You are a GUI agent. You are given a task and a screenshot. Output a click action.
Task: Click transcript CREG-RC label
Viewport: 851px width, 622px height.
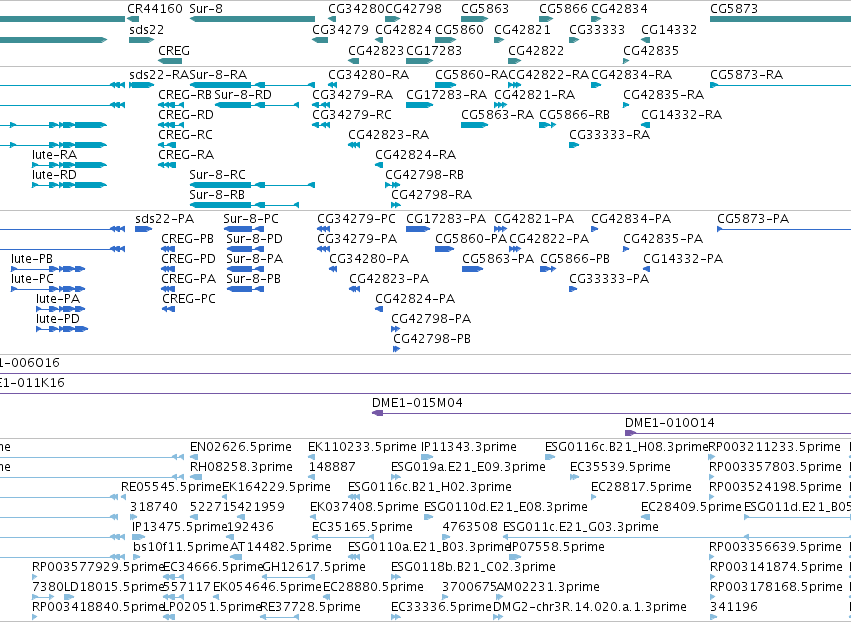click(x=186, y=135)
